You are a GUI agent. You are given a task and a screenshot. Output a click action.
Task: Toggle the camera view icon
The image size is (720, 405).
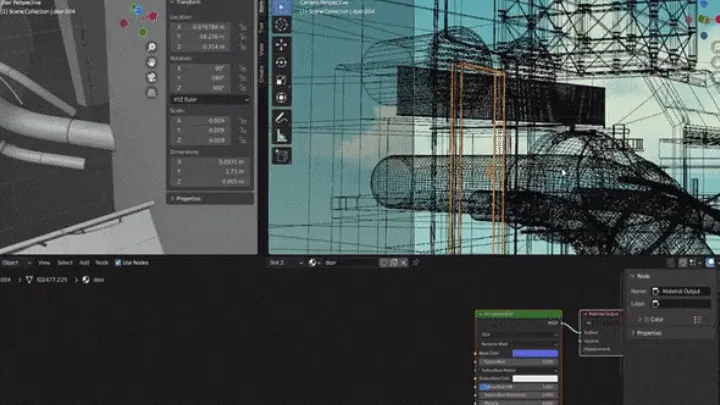(151, 77)
